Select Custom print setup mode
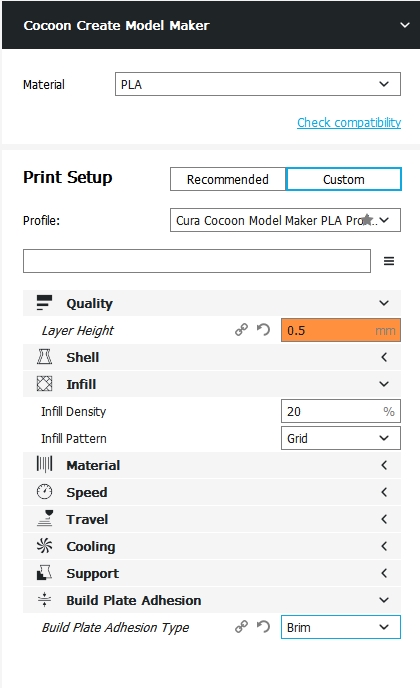This screenshot has height=688, width=420. coord(344,179)
